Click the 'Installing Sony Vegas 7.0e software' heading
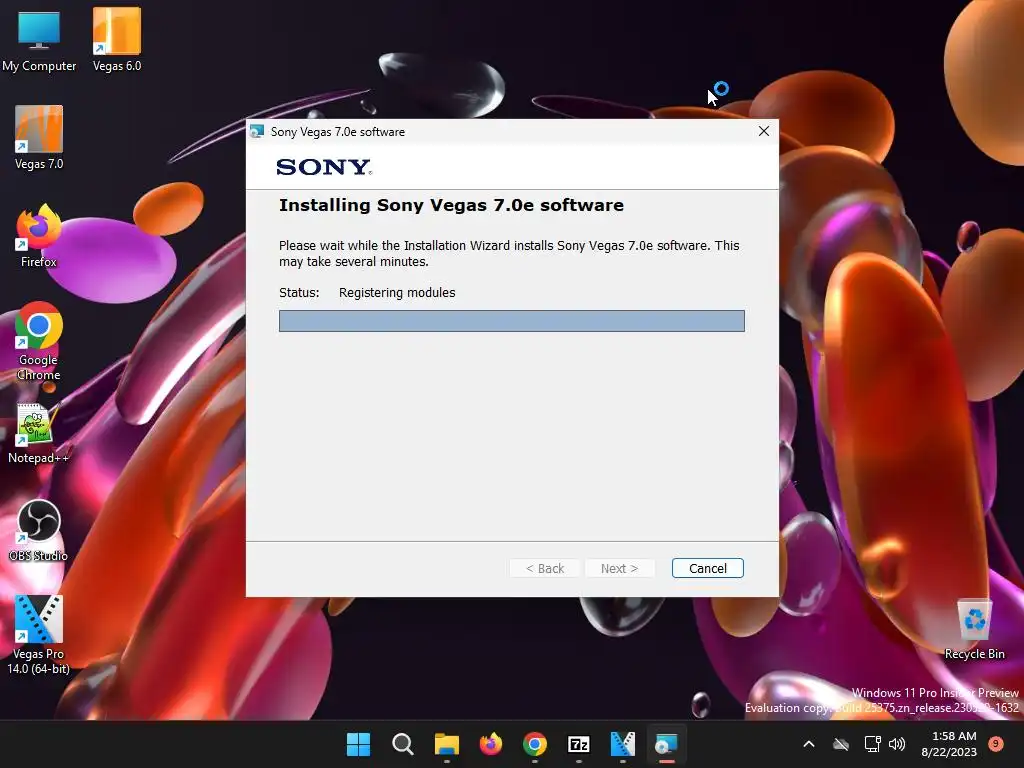 tap(451, 205)
